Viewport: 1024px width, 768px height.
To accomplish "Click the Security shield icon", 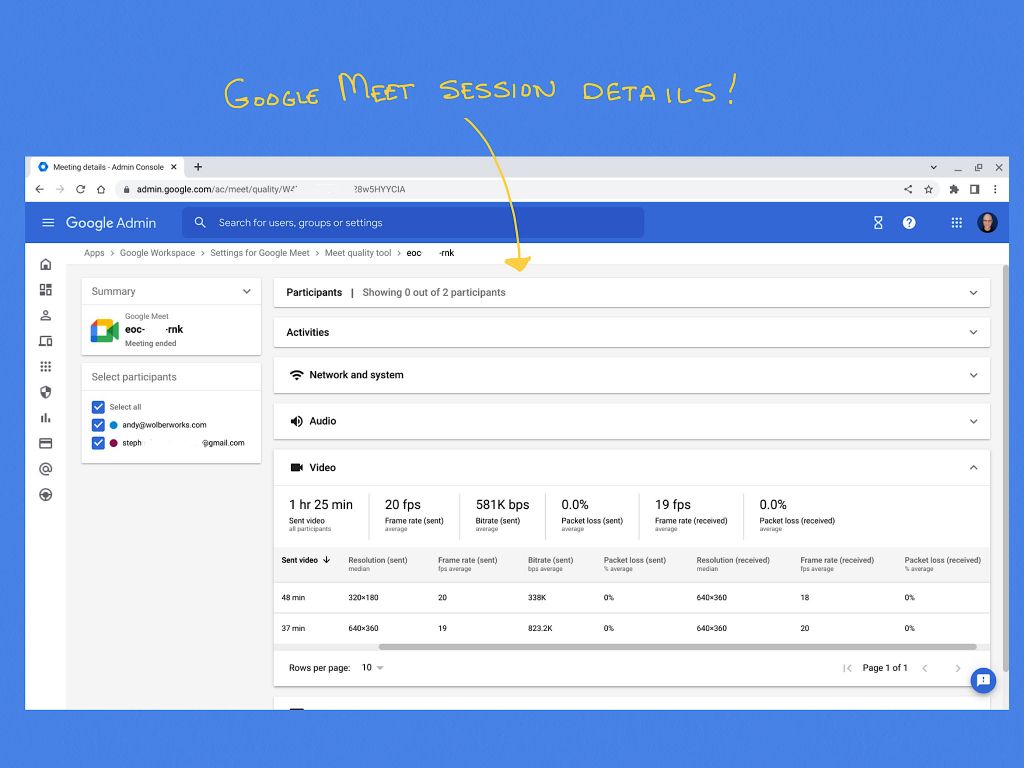I will click(45, 392).
